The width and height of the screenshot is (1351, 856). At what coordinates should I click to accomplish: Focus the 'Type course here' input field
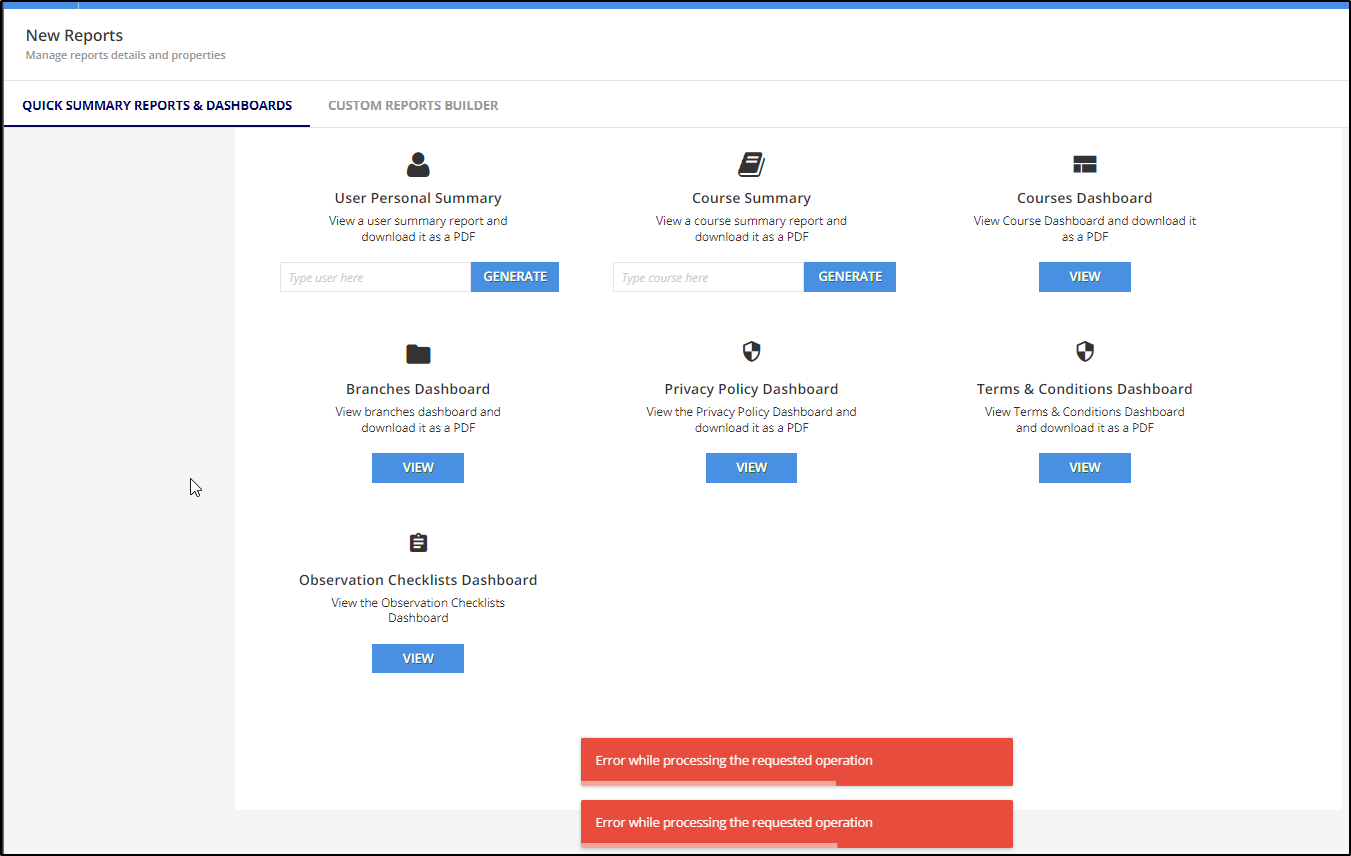point(708,277)
